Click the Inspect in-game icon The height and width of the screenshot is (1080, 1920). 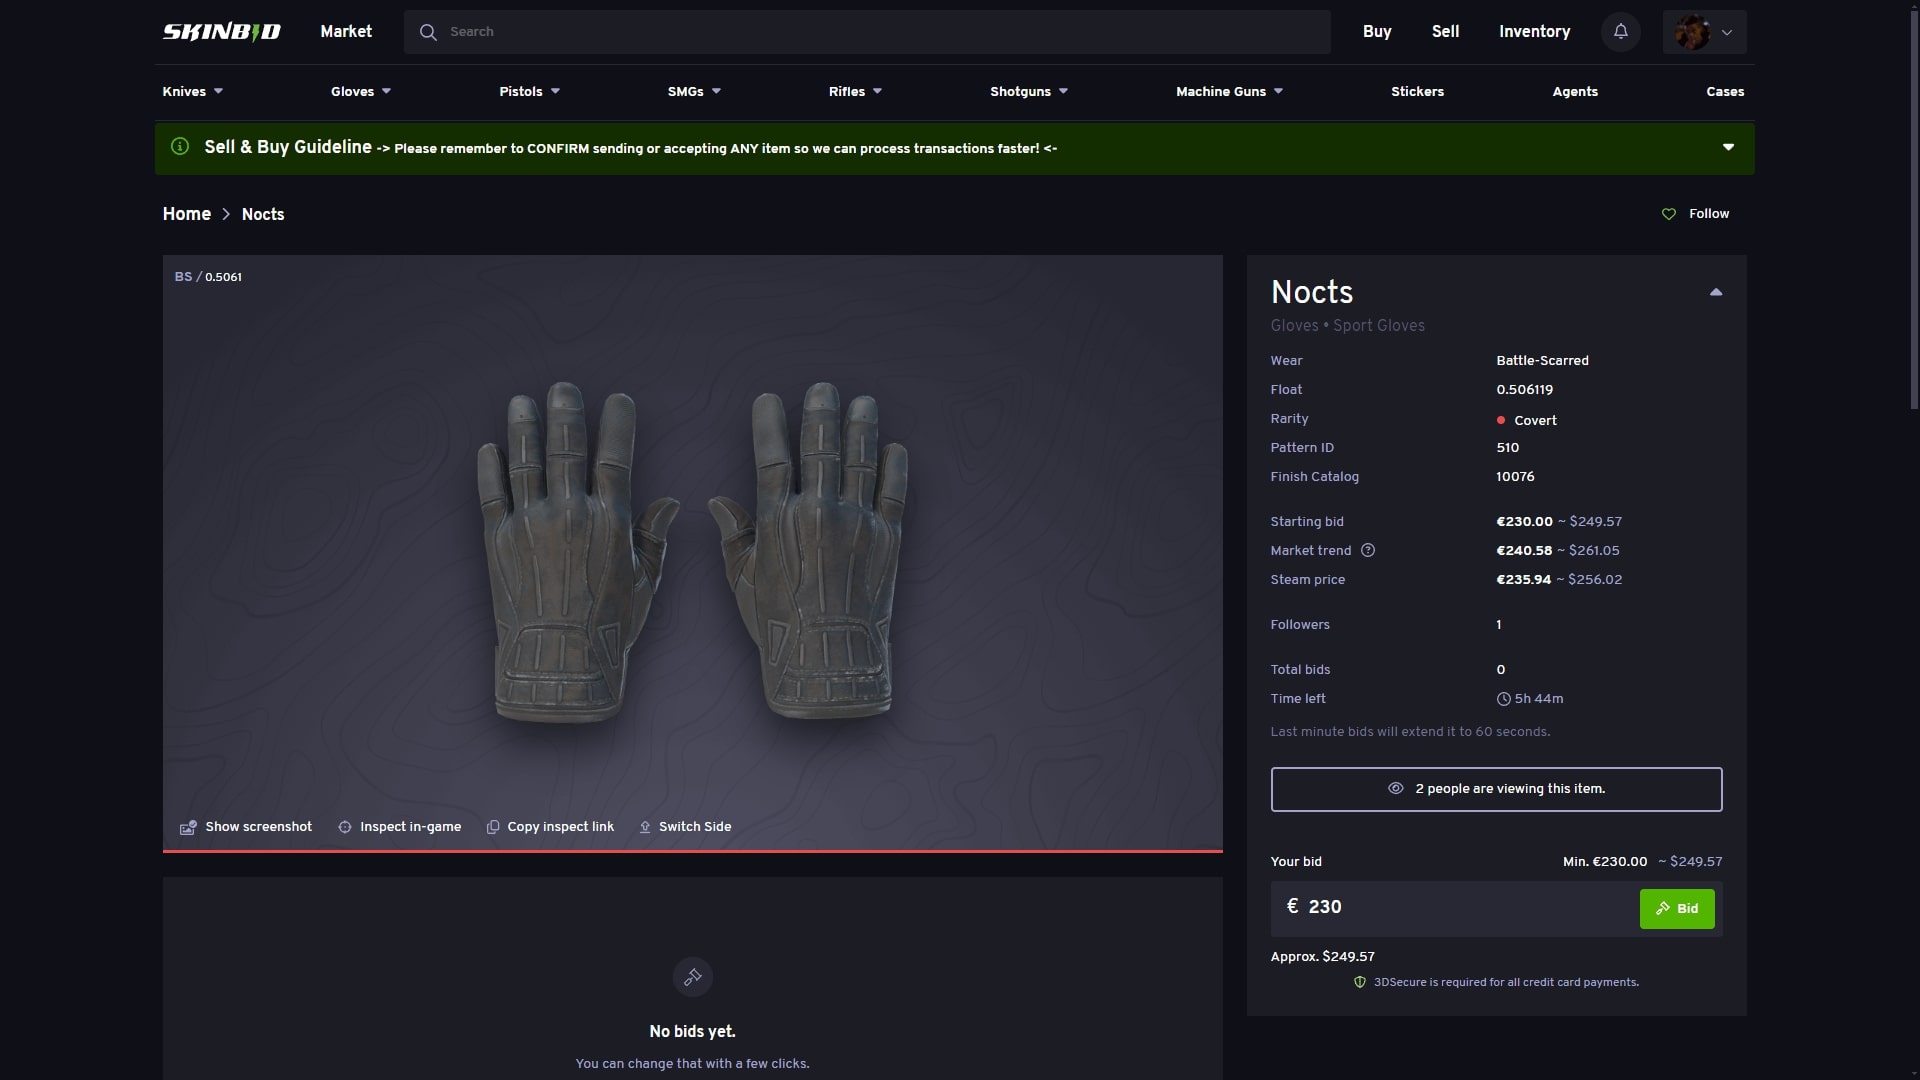click(x=345, y=827)
